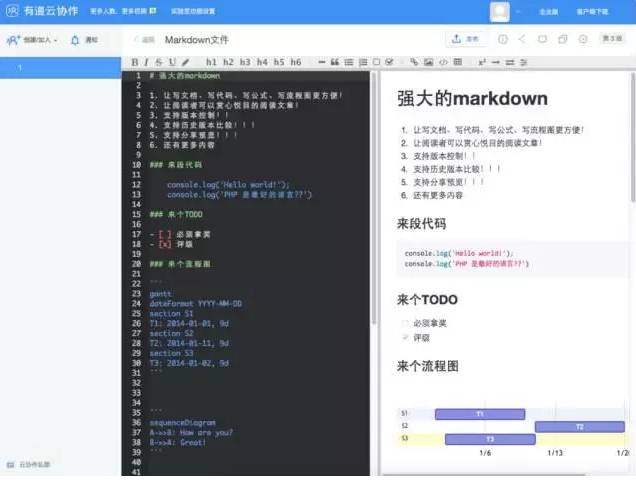Image resolution: width=636 pixels, height=480 pixels.
Task: Go back with the 返回 button
Action: tap(144, 40)
